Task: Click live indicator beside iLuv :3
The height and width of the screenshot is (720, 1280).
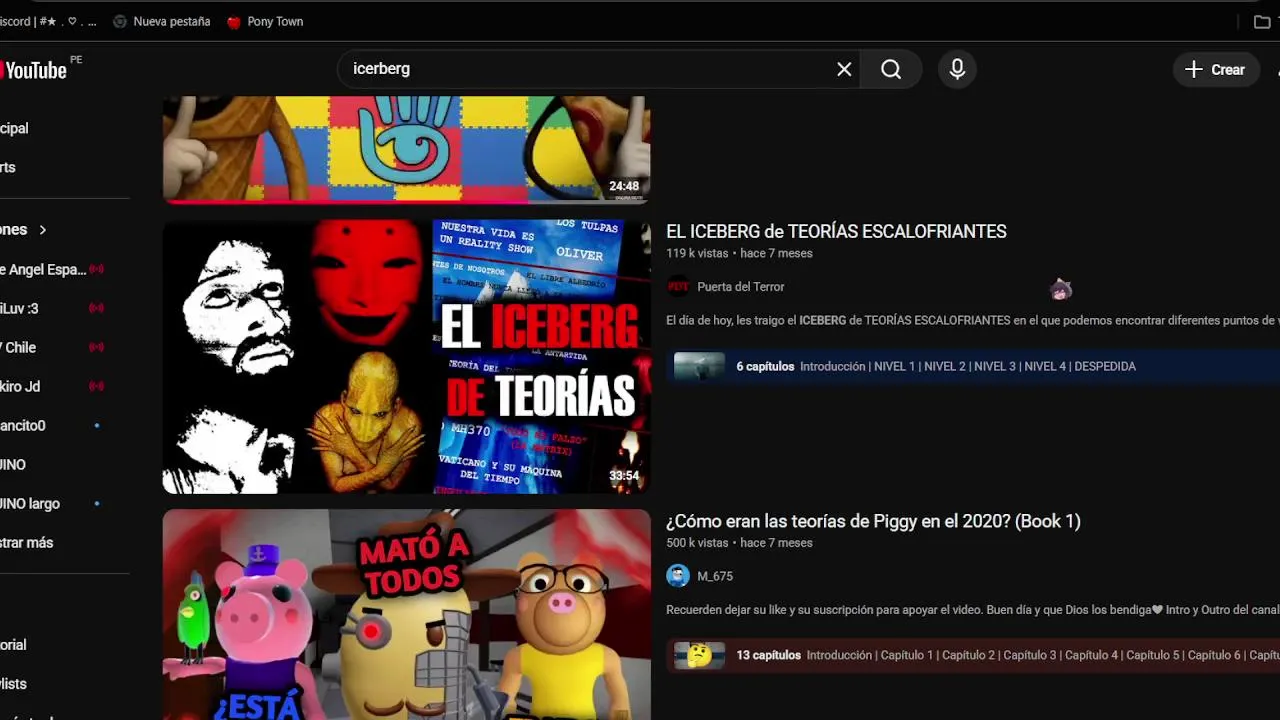Action: click(96, 308)
